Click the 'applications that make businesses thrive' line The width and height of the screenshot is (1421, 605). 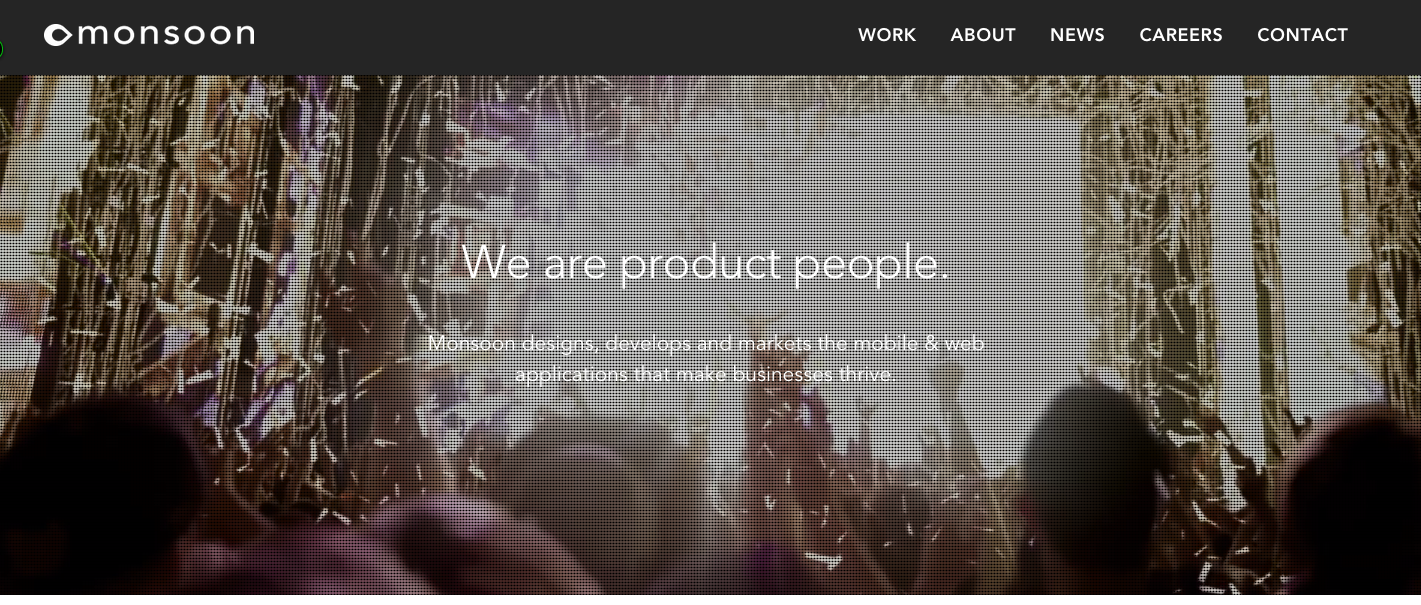704,375
